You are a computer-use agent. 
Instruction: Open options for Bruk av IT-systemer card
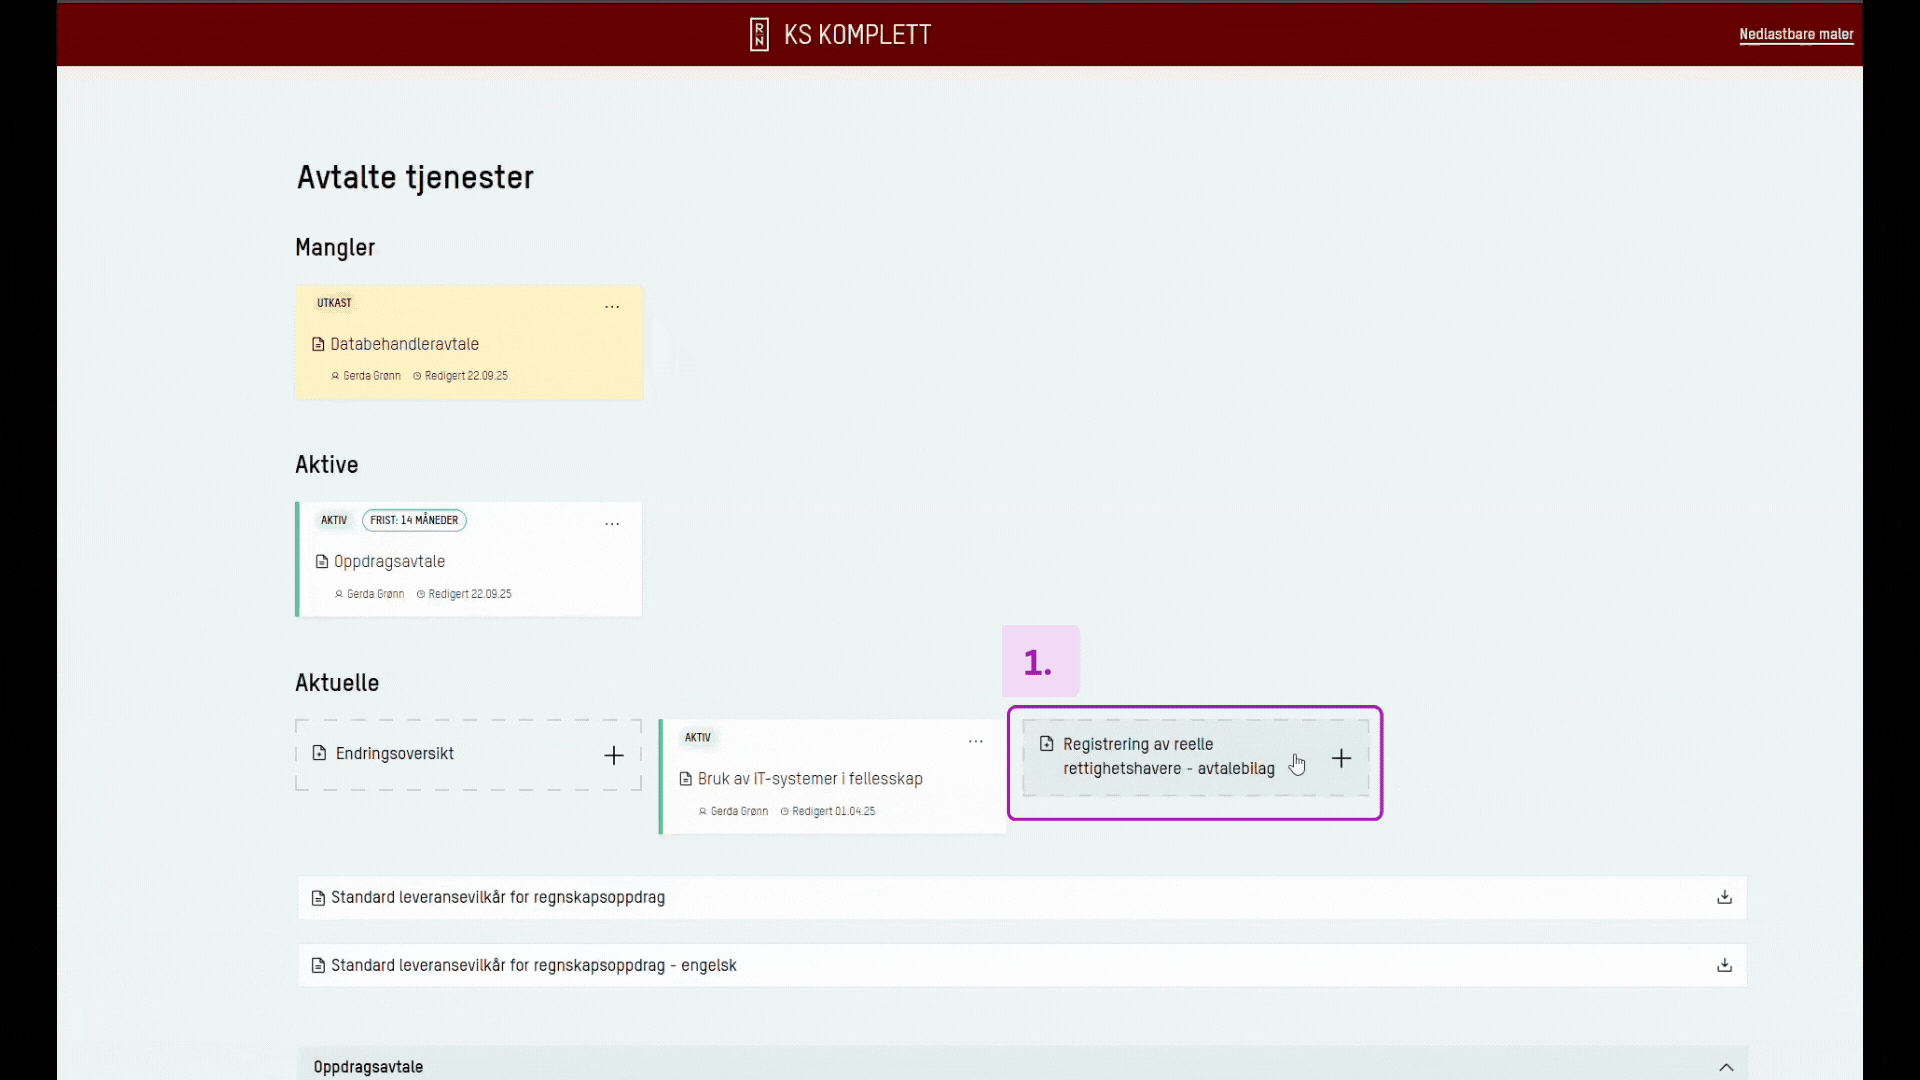coord(976,742)
